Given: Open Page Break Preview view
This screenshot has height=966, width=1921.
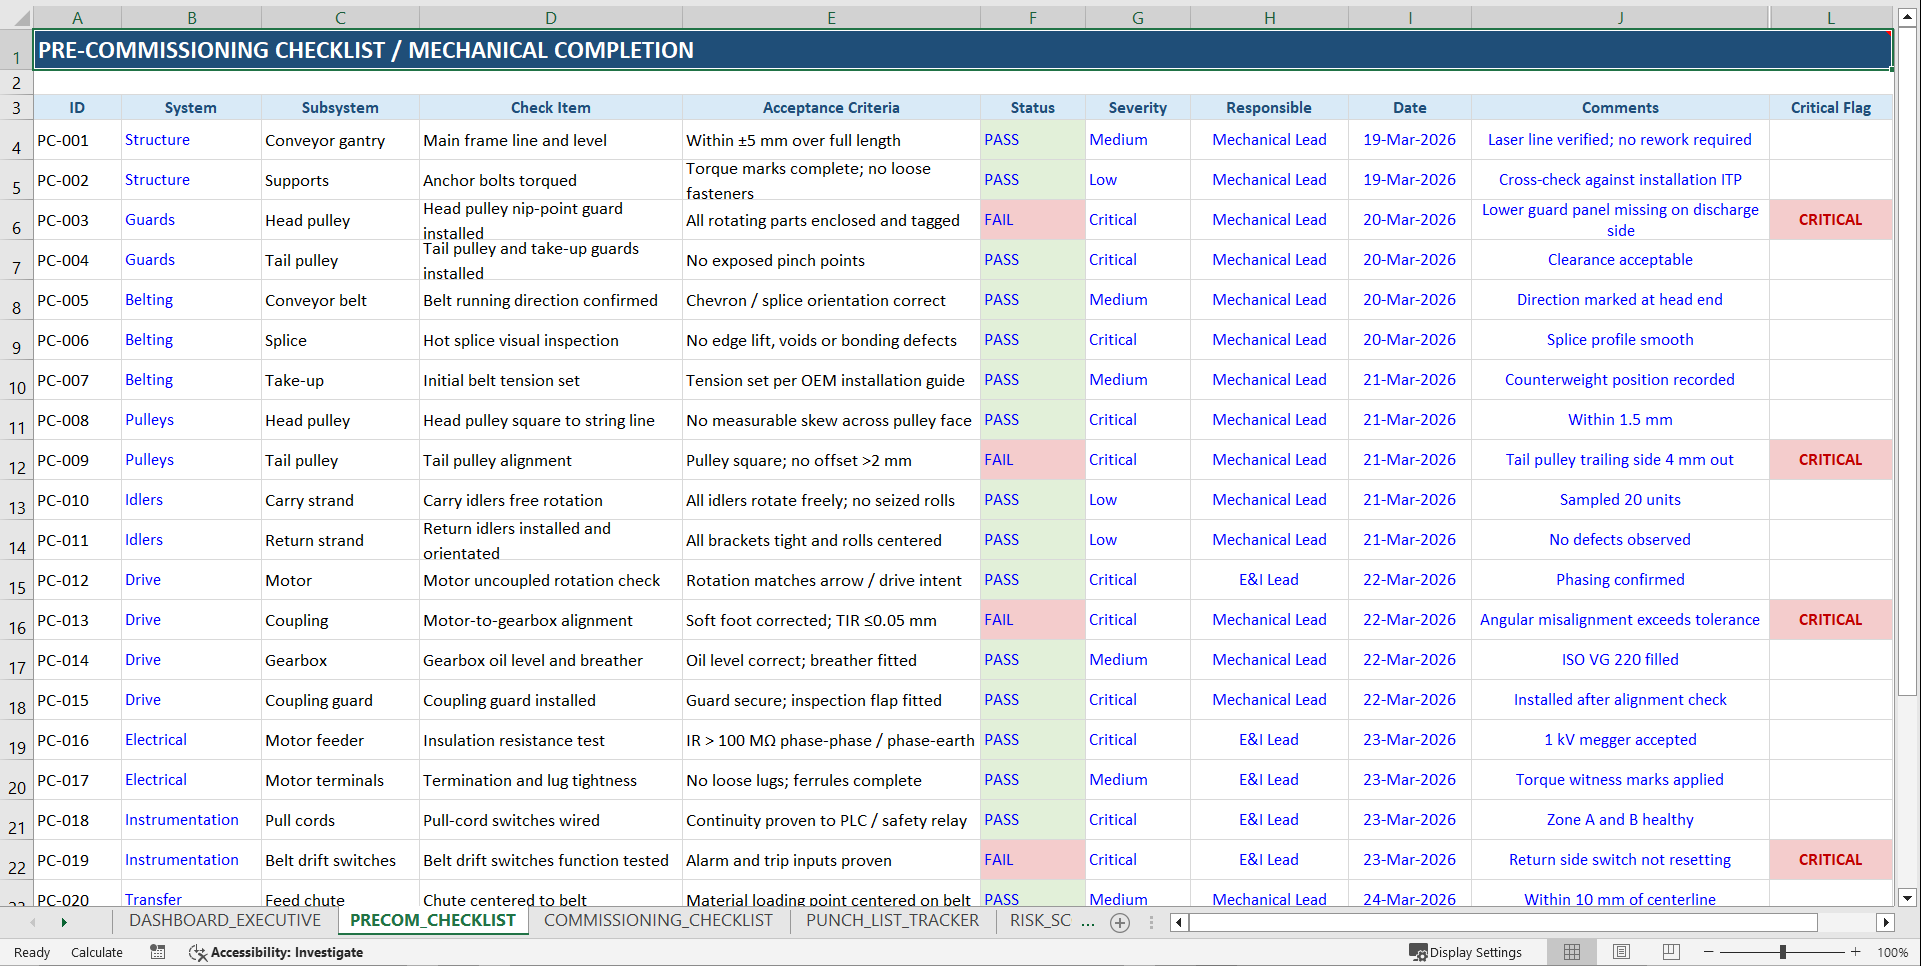Looking at the screenshot, I should [1670, 951].
